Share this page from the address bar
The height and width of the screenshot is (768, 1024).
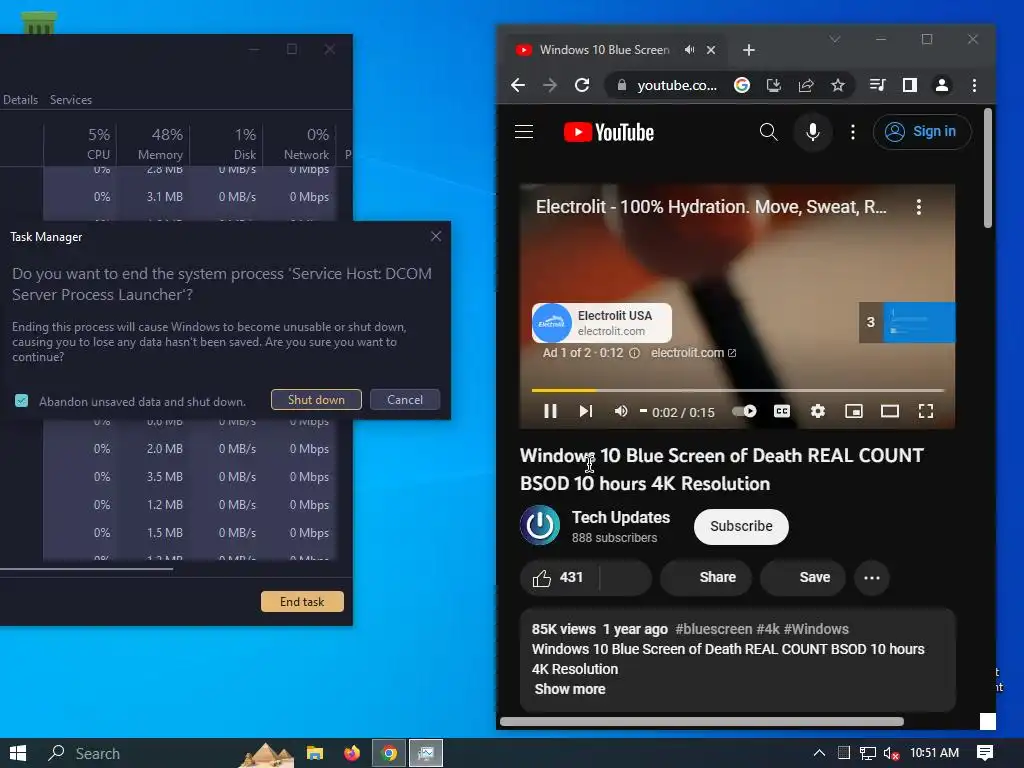pos(806,85)
